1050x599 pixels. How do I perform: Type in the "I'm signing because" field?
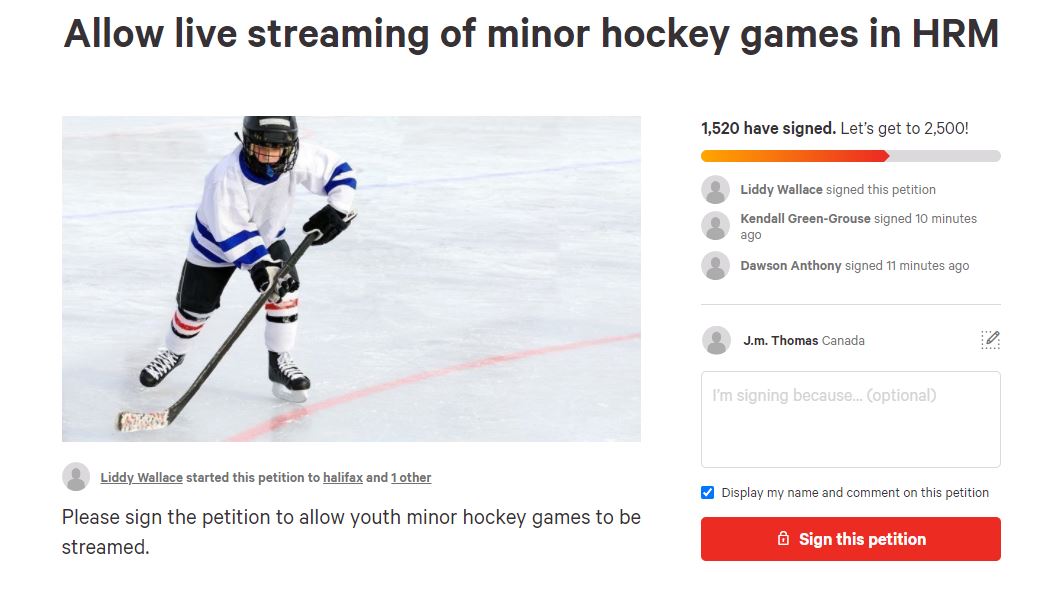(x=850, y=419)
